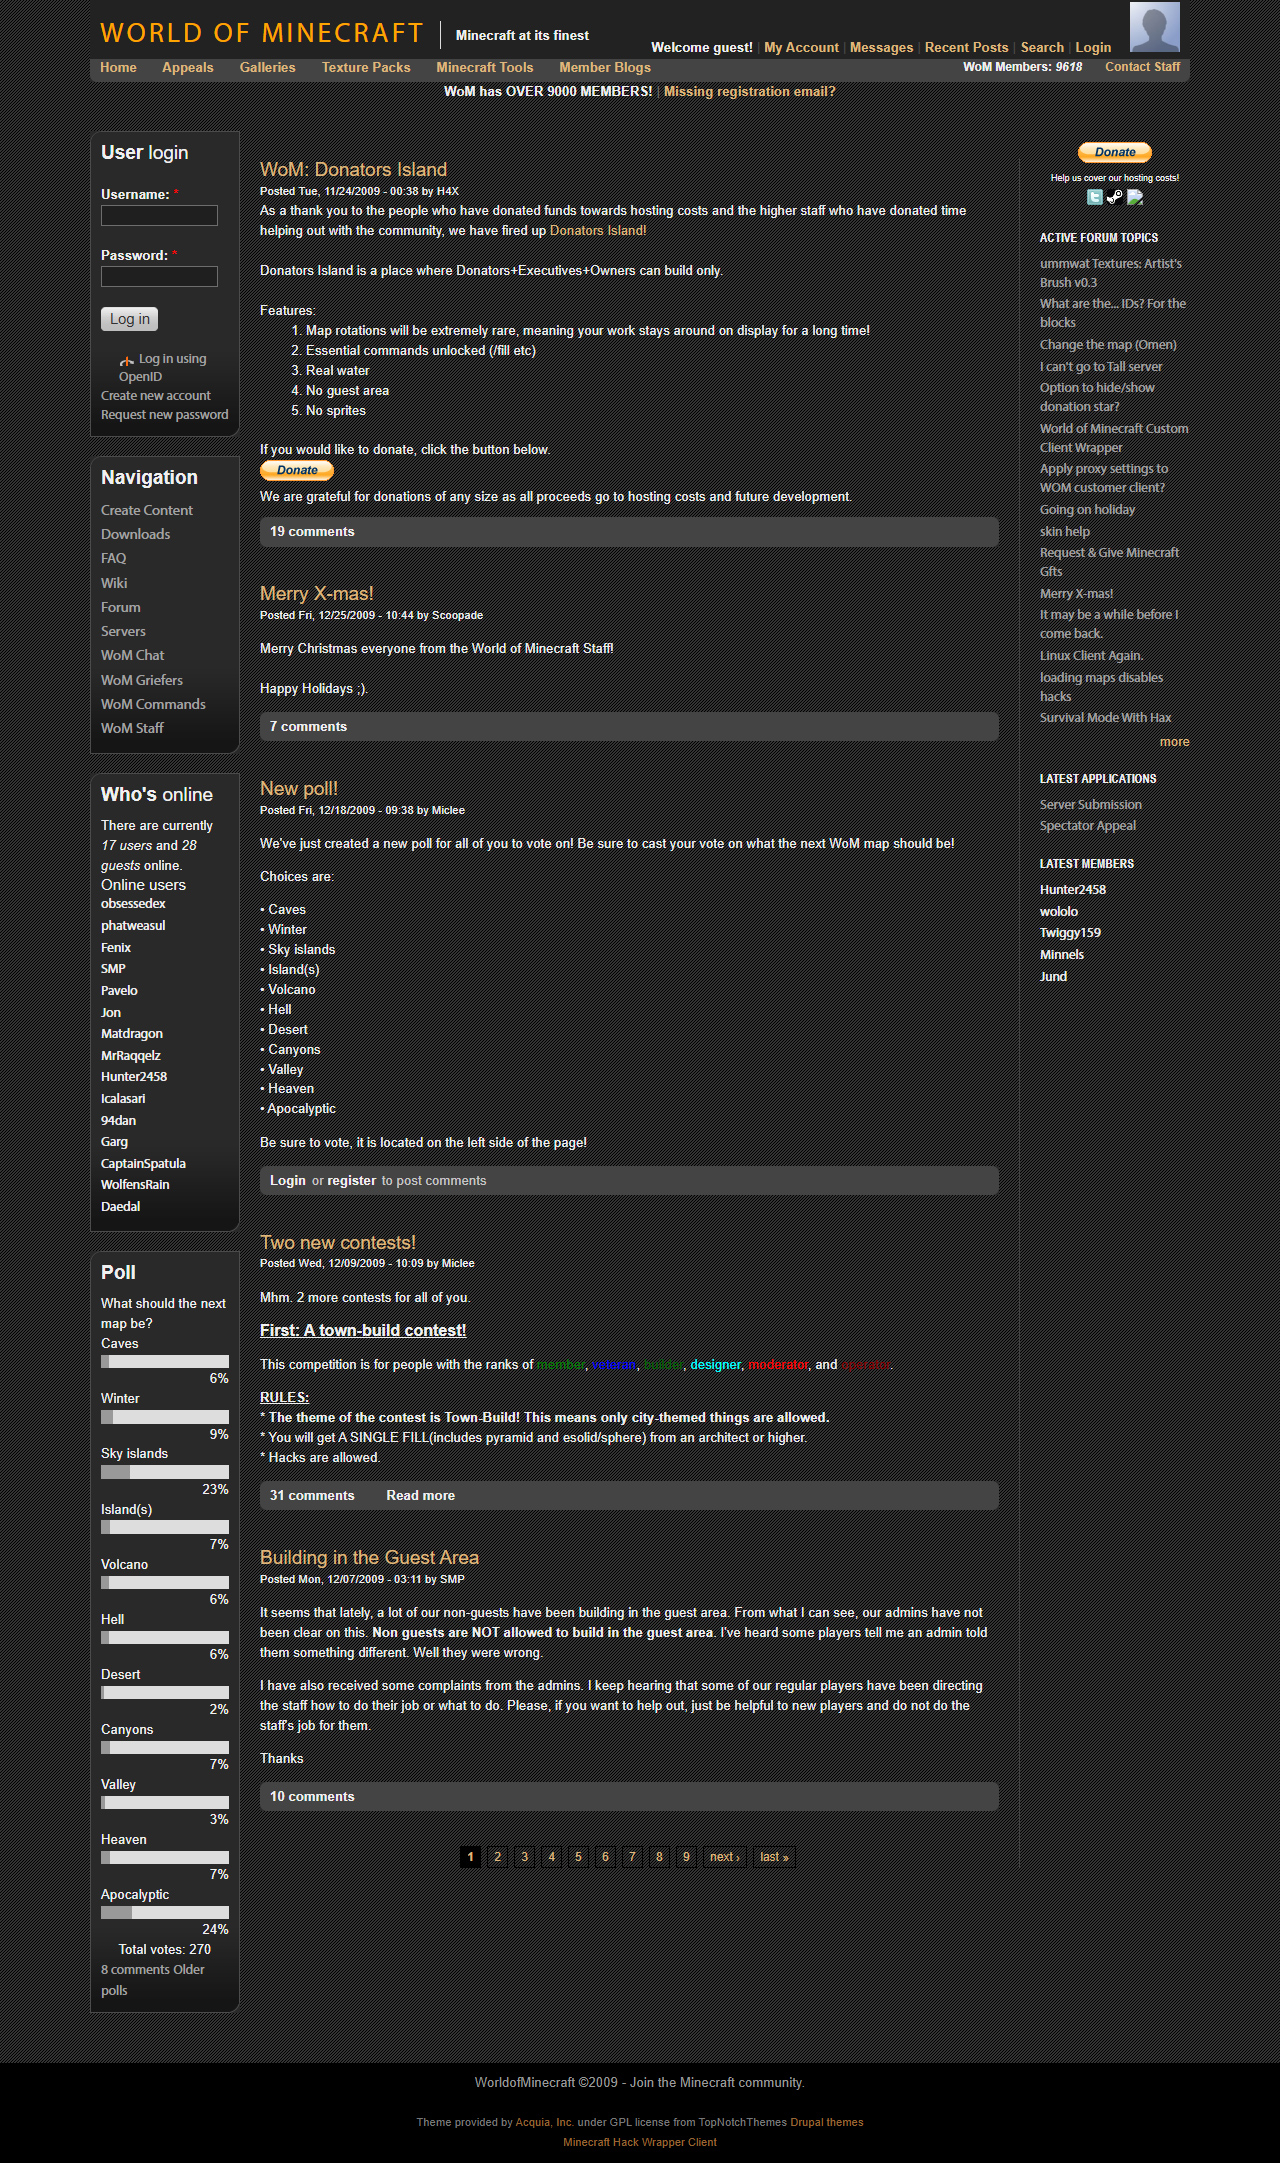Open Create Content in Navigation
This screenshot has width=1280, height=2163.
click(147, 510)
